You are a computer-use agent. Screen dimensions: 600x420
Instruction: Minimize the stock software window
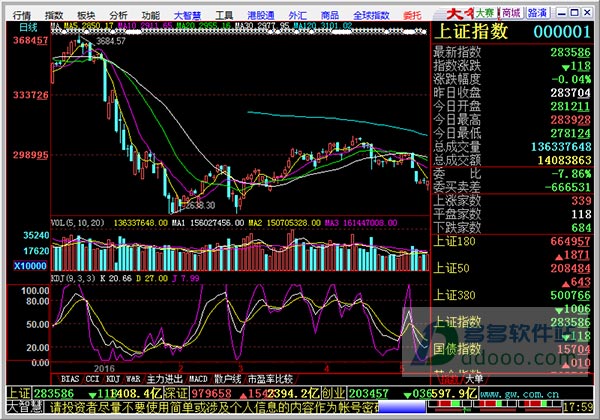click(x=561, y=13)
